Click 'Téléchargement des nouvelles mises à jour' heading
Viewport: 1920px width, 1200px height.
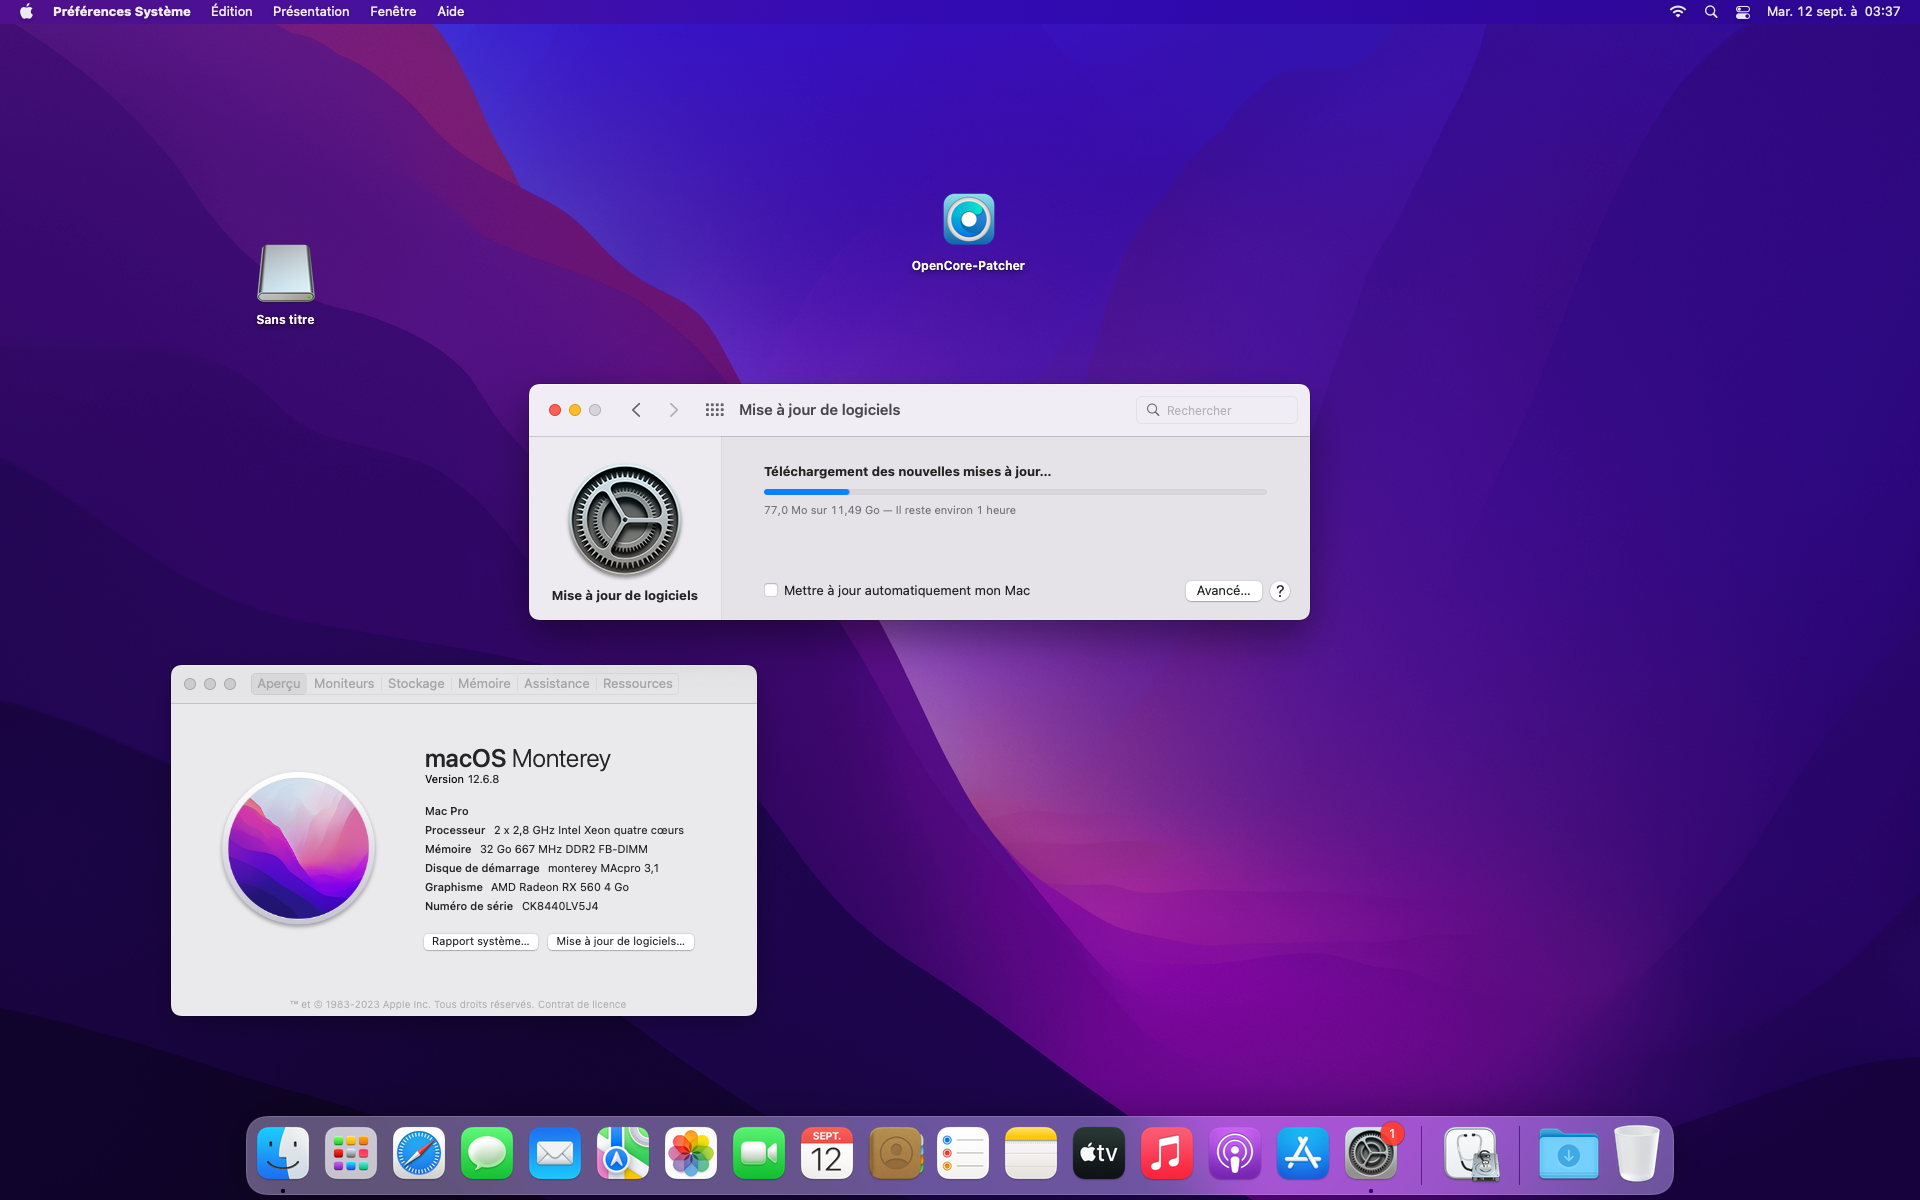[x=907, y=472]
